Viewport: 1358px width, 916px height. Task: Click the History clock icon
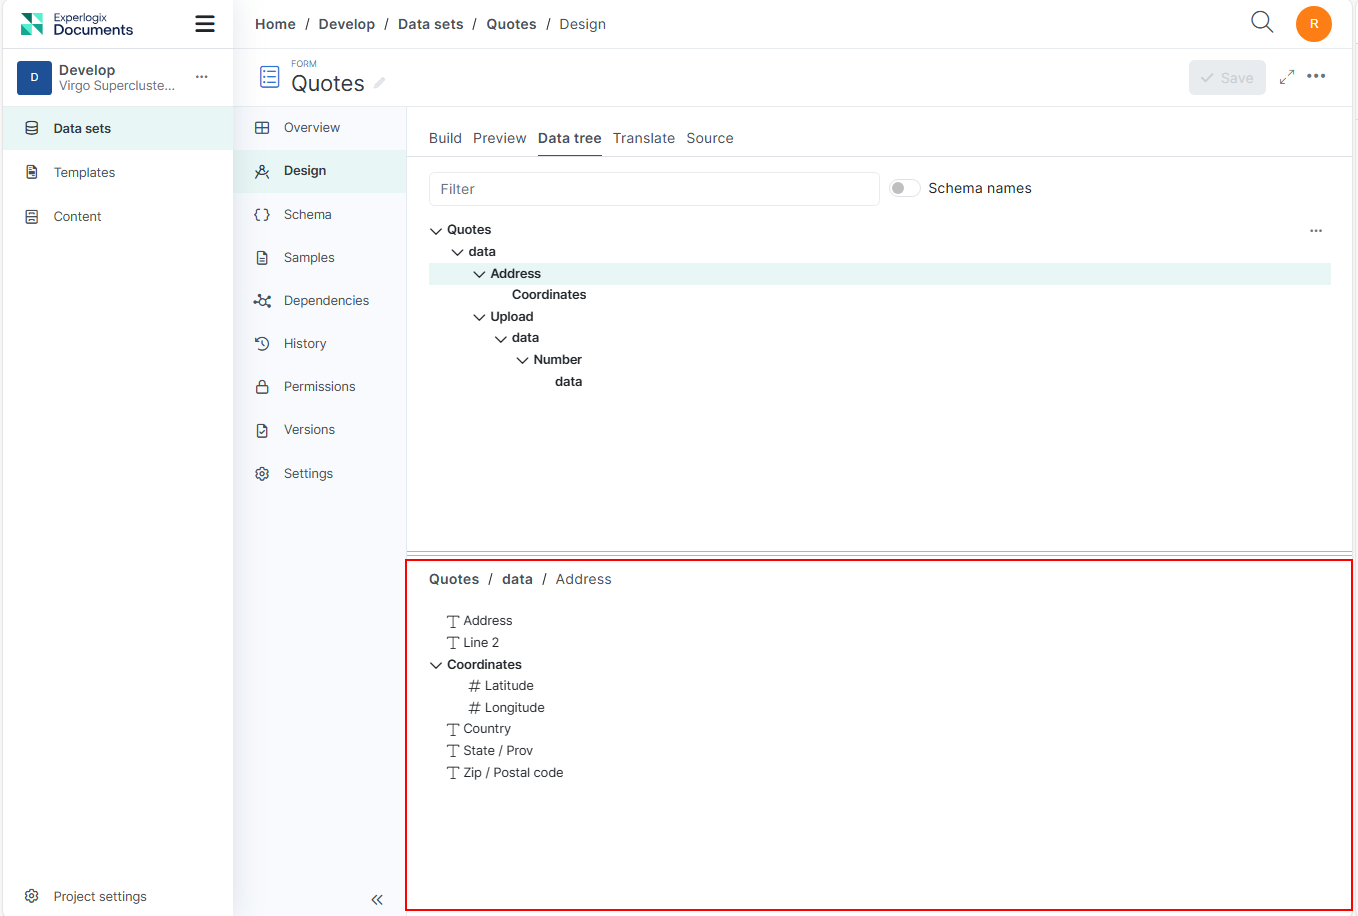pyautogui.click(x=262, y=344)
